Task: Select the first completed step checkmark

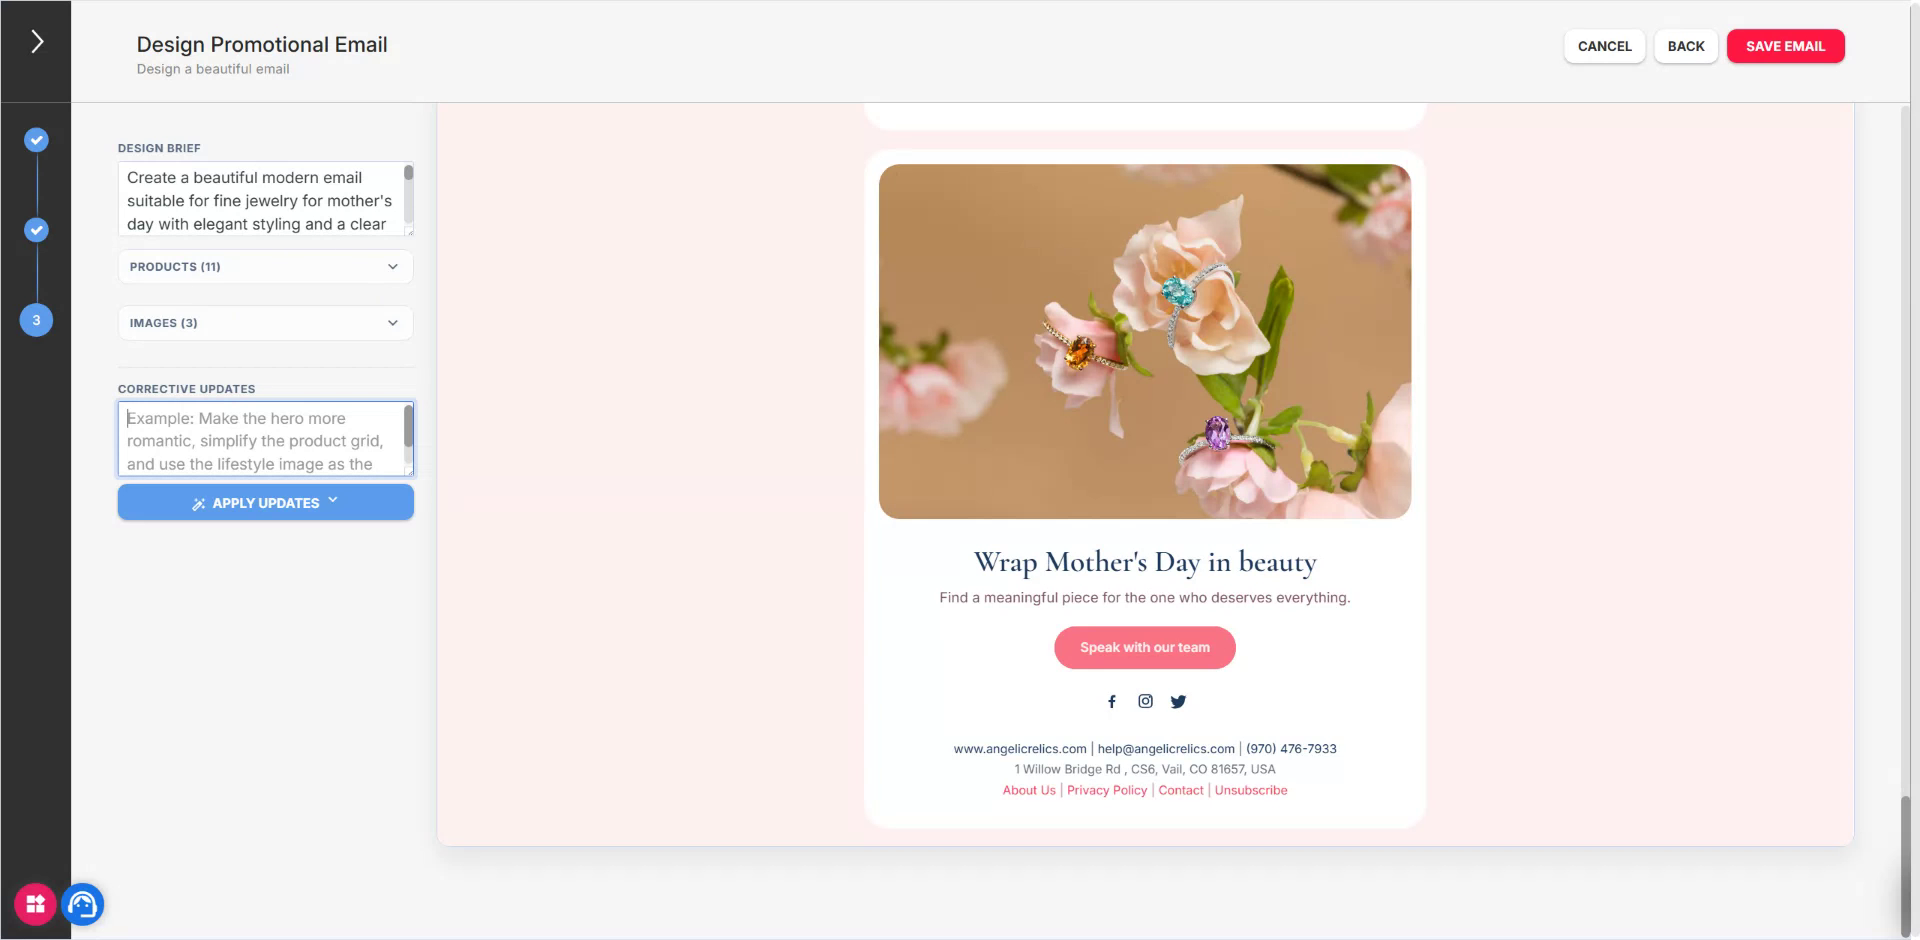Action: tap(37, 140)
